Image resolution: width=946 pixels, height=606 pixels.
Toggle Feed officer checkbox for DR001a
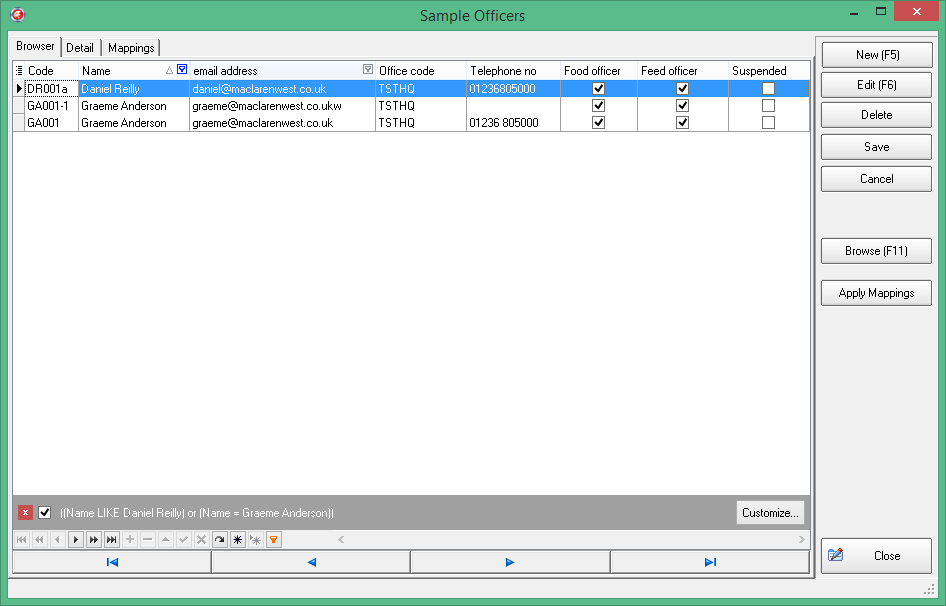(x=682, y=89)
